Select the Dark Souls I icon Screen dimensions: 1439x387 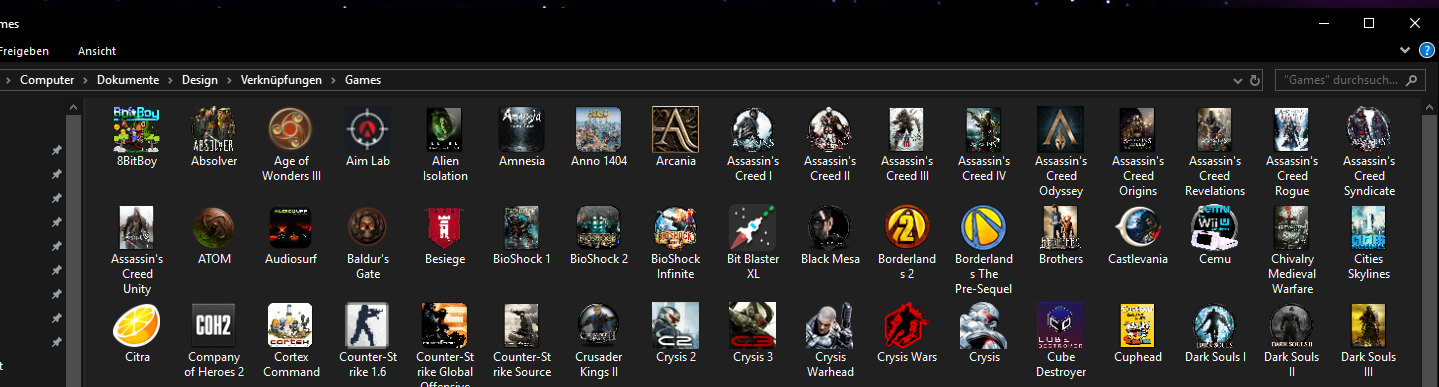(1215, 326)
